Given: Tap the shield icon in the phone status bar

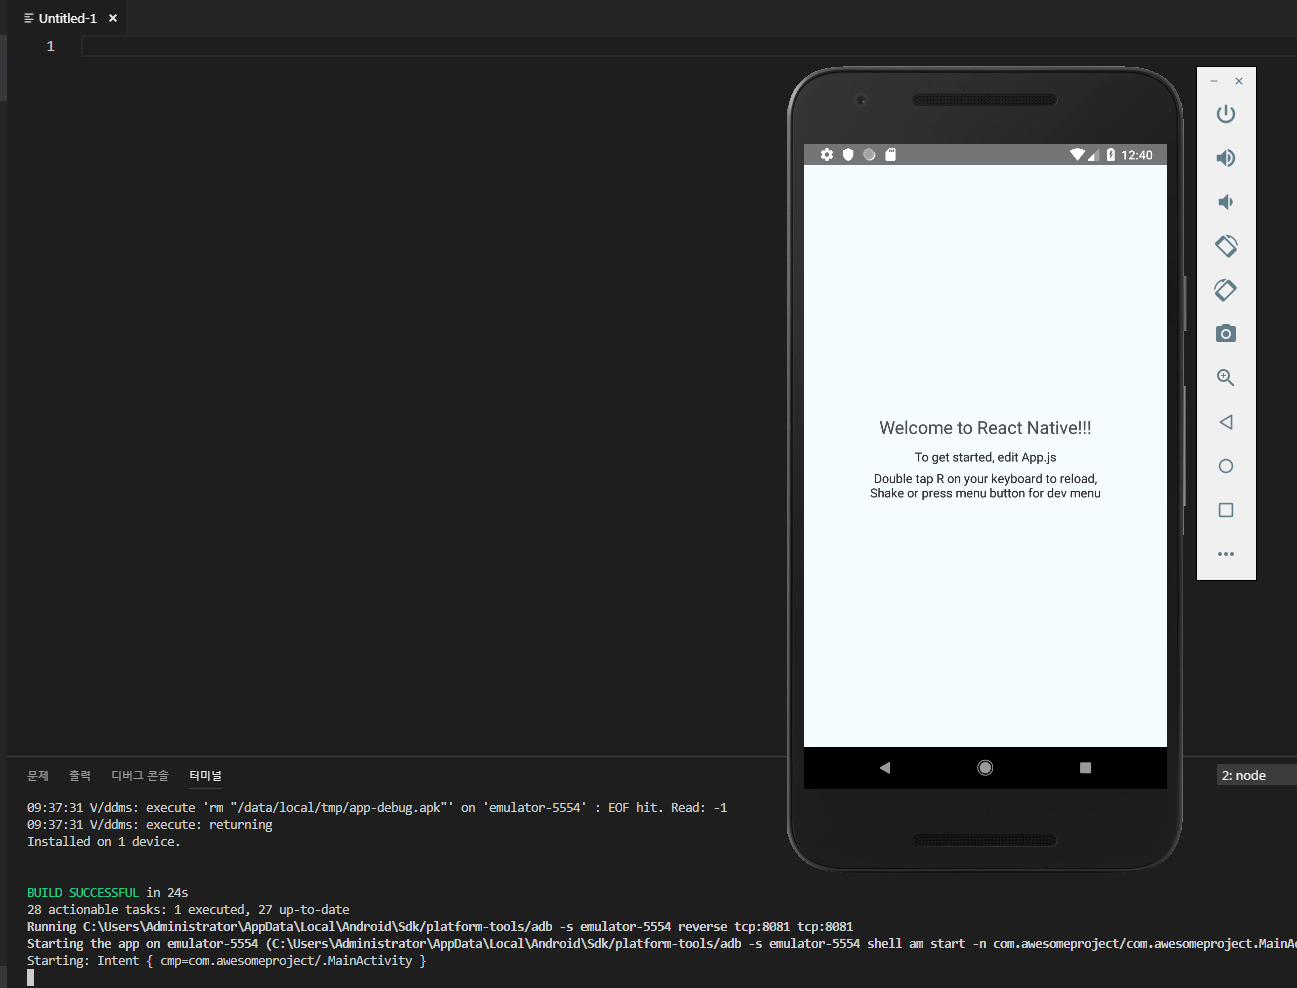Looking at the screenshot, I should pos(848,155).
